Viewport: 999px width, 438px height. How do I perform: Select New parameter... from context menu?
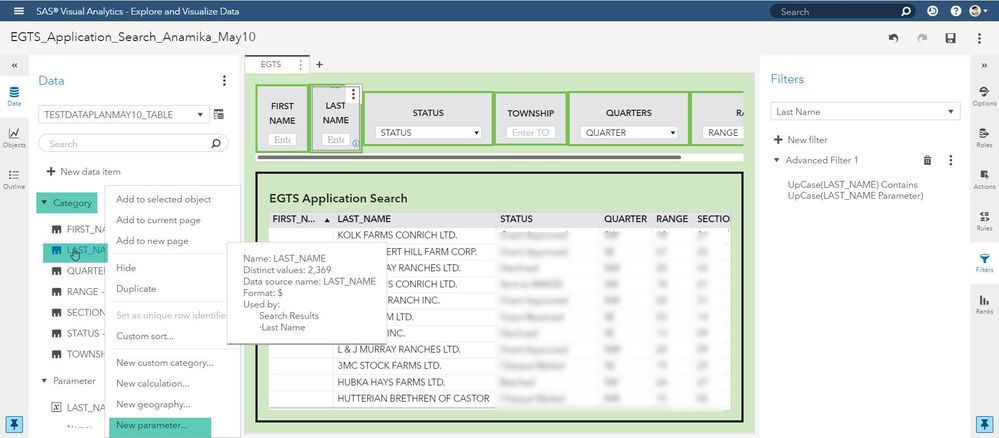pyautogui.click(x=151, y=425)
